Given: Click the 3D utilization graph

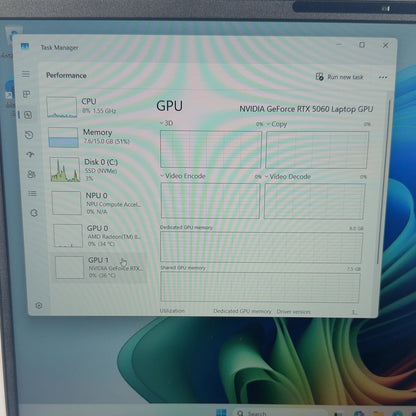Looking at the screenshot, I should (211, 149).
